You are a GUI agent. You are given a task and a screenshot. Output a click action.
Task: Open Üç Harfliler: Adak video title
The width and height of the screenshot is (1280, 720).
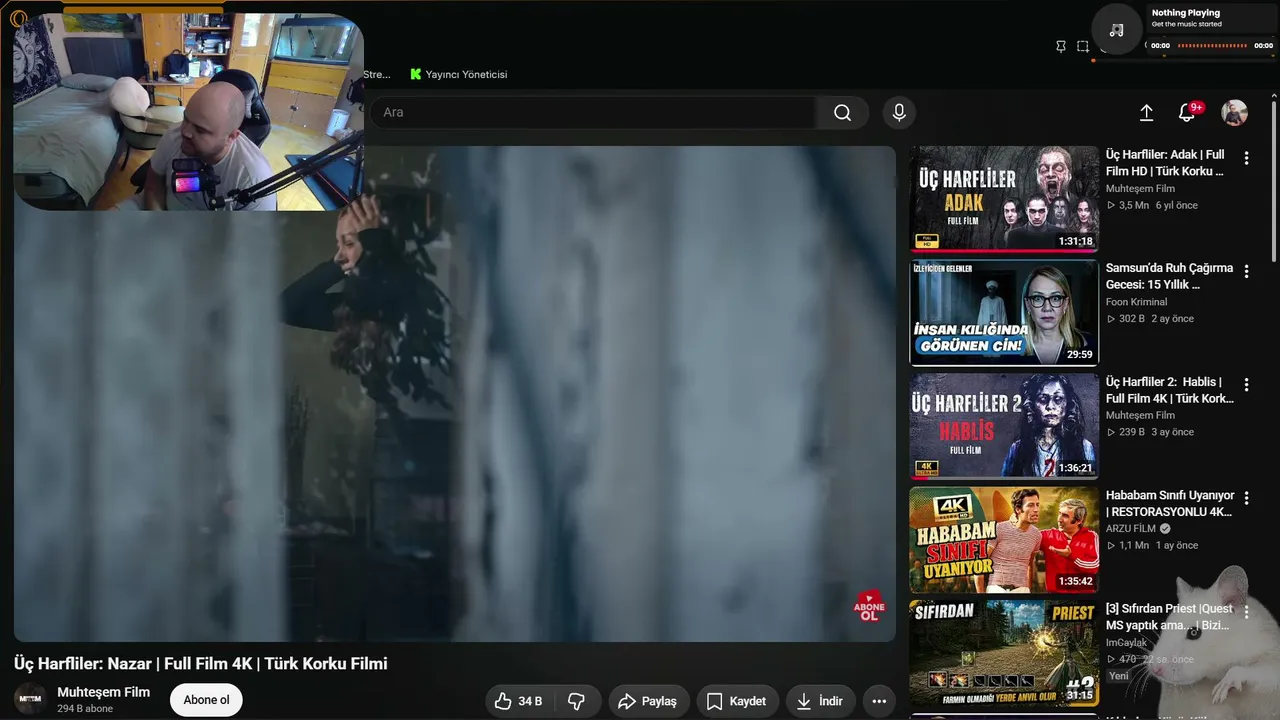(1165, 163)
